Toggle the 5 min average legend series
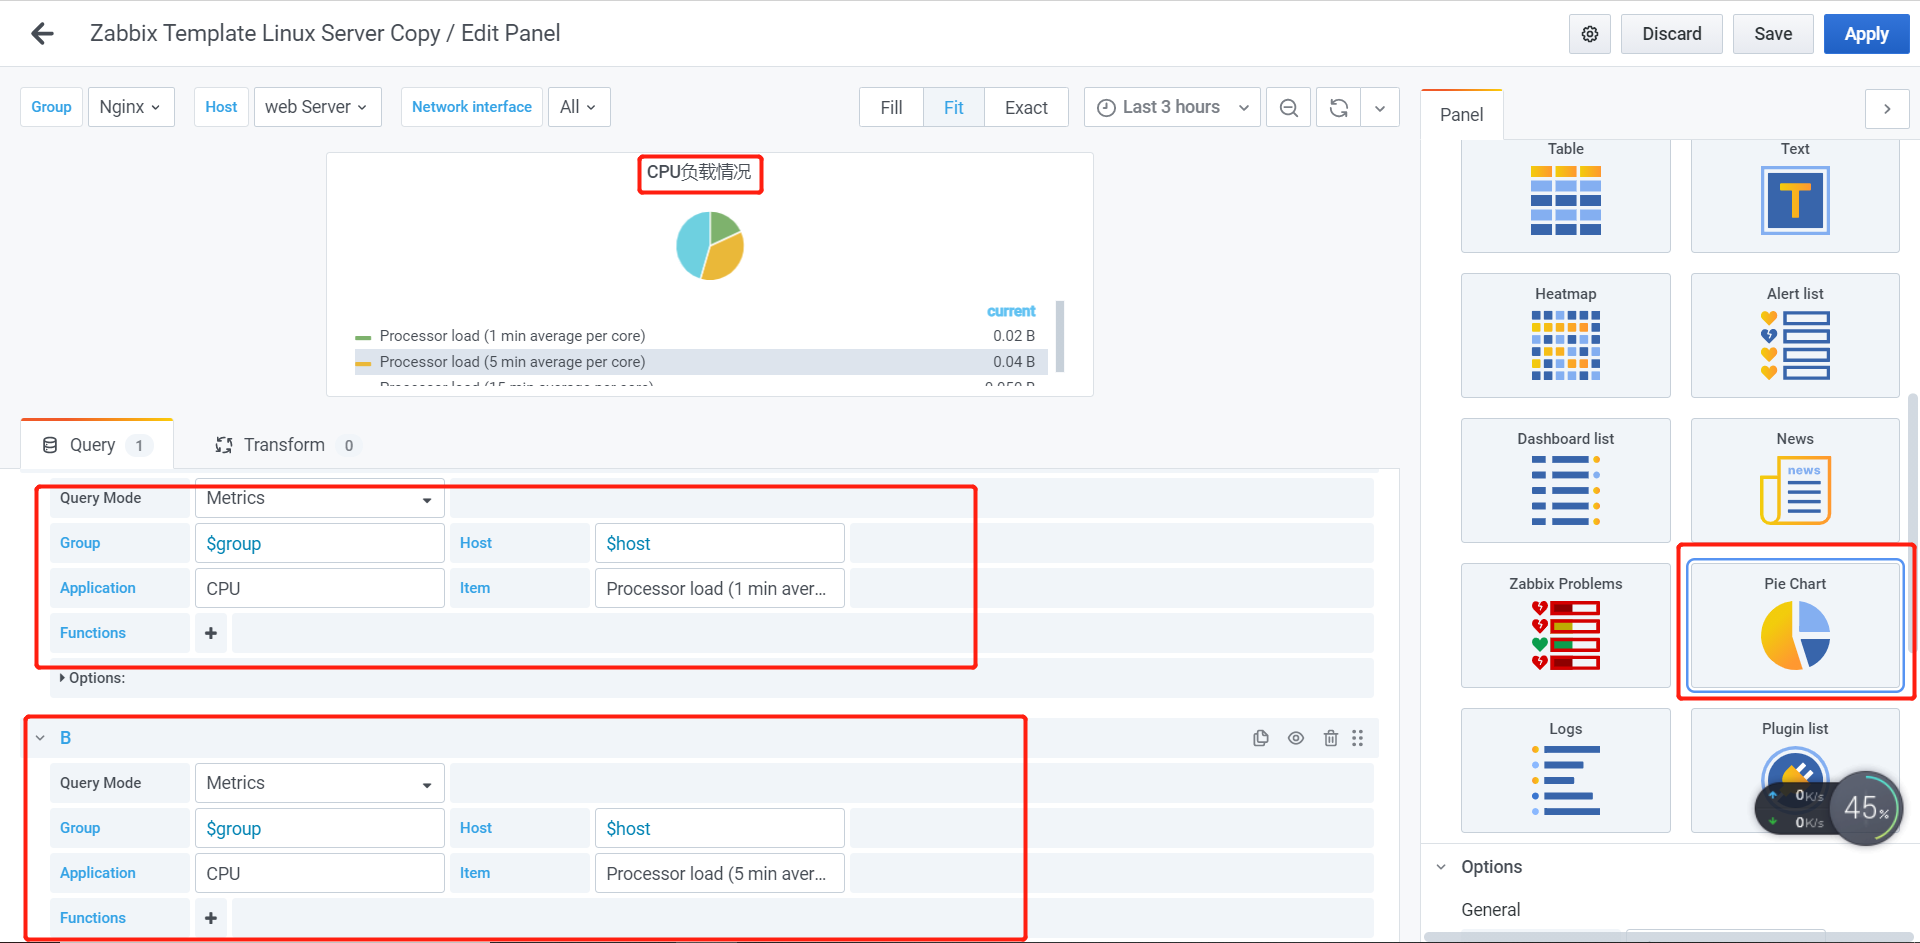The height and width of the screenshot is (943, 1920). [512, 362]
